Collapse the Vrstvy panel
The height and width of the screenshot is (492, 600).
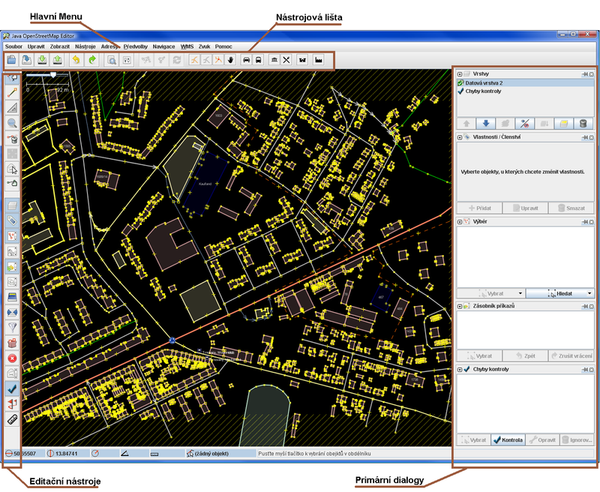(x=460, y=74)
